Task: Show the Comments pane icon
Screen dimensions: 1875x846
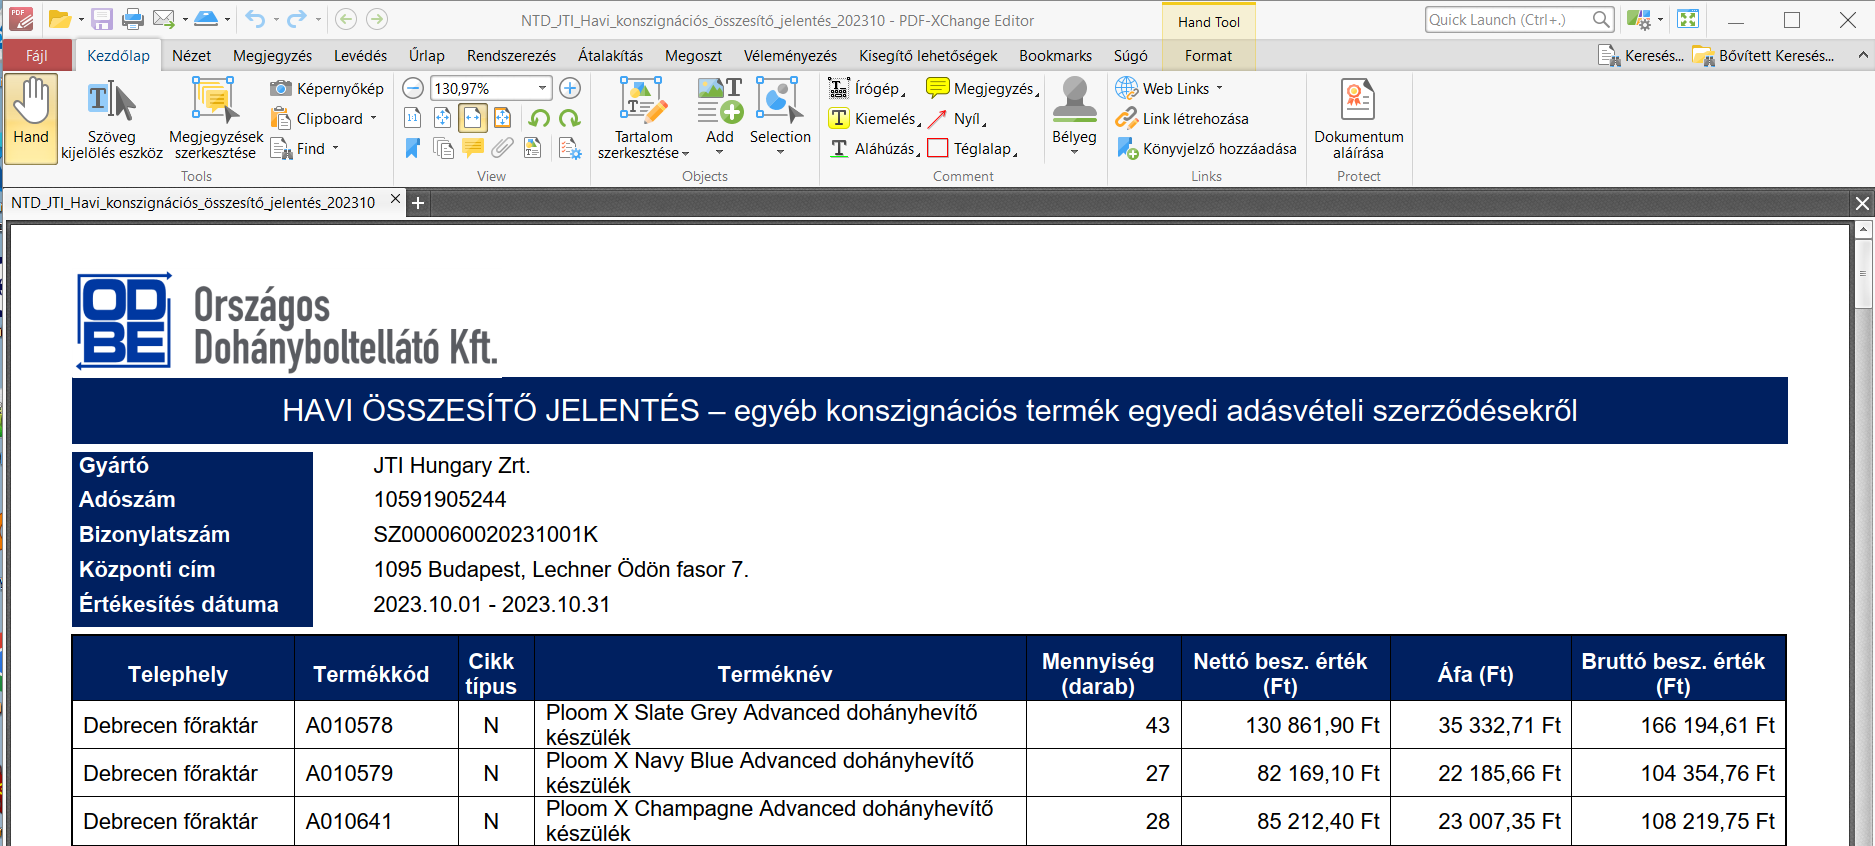Action: [x=473, y=149]
